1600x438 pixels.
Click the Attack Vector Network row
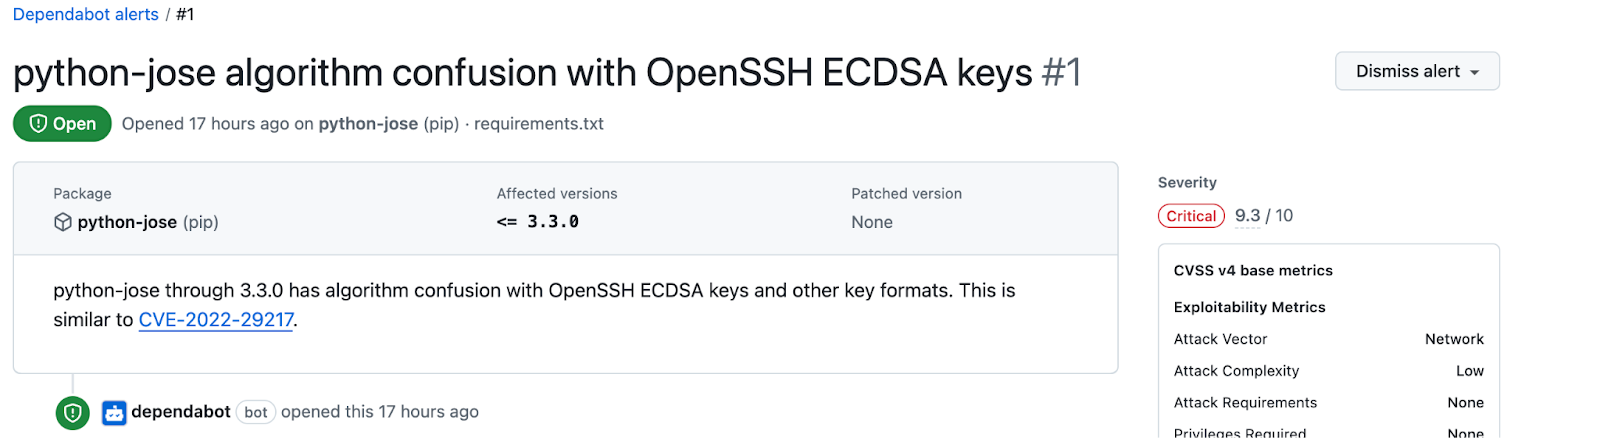click(1328, 340)
